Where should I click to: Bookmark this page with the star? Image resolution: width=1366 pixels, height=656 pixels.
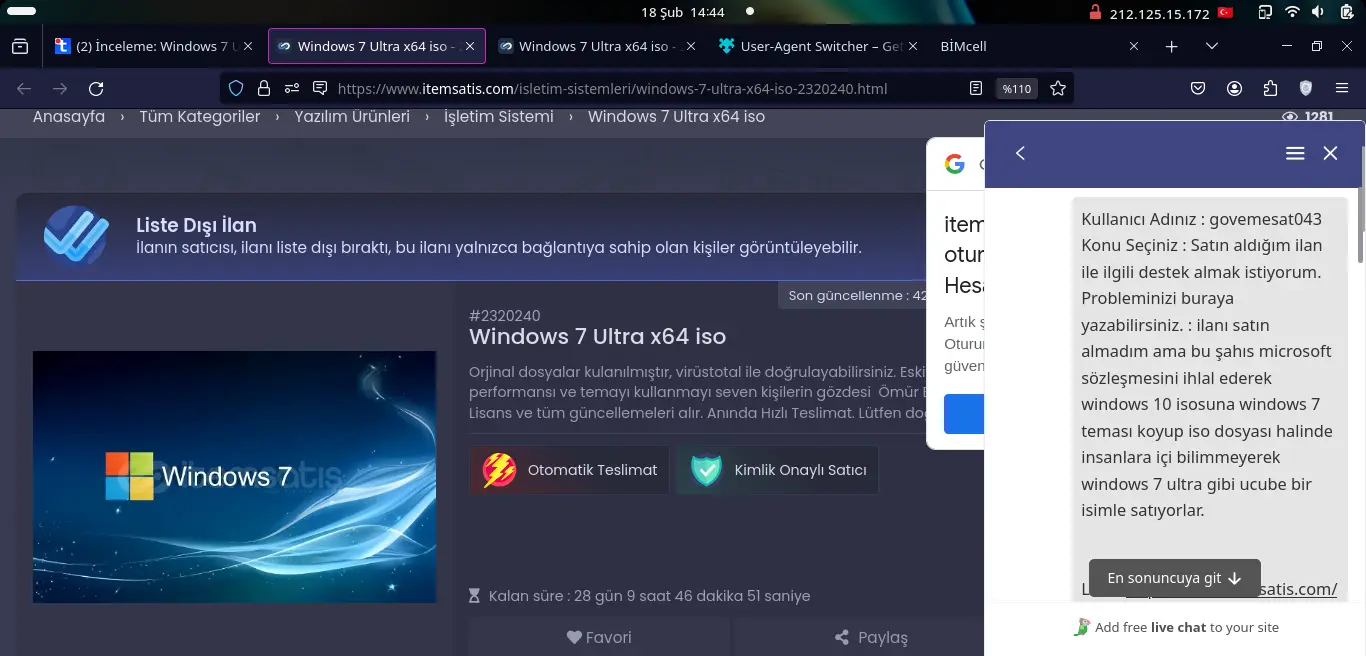[x=1058, y=88]
